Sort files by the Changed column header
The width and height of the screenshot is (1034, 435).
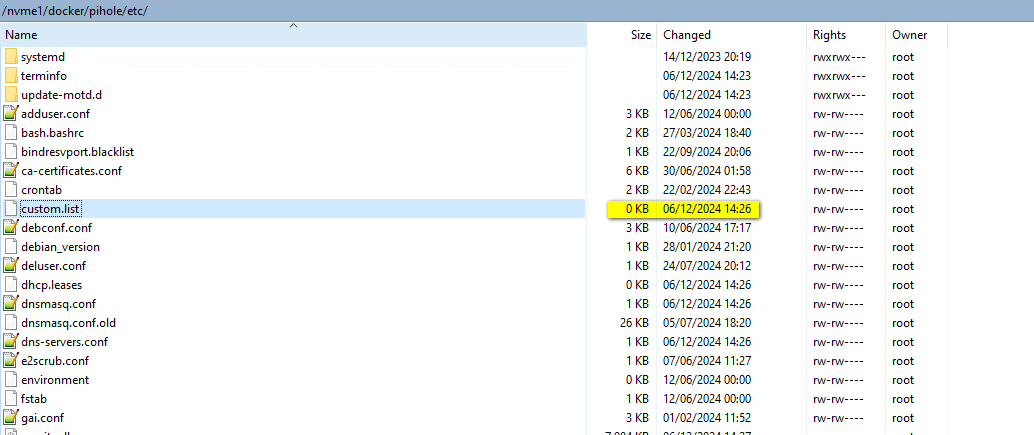click(x=731, y=35)
